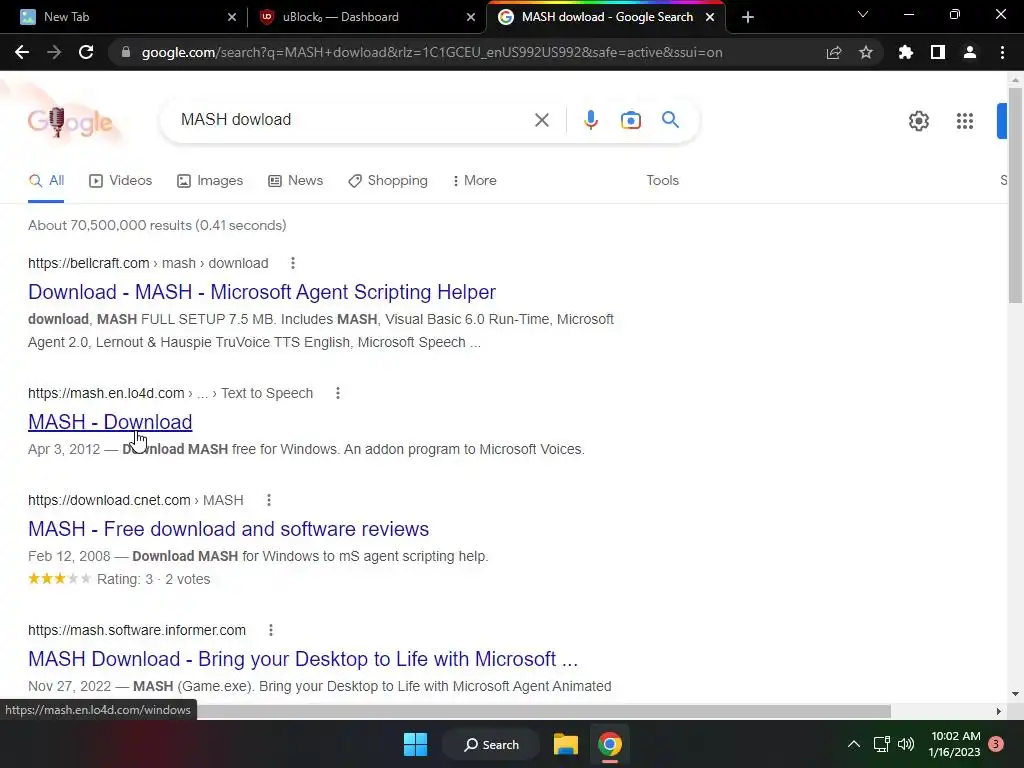
Task: Go to Google home via logo
Action: 70,121
